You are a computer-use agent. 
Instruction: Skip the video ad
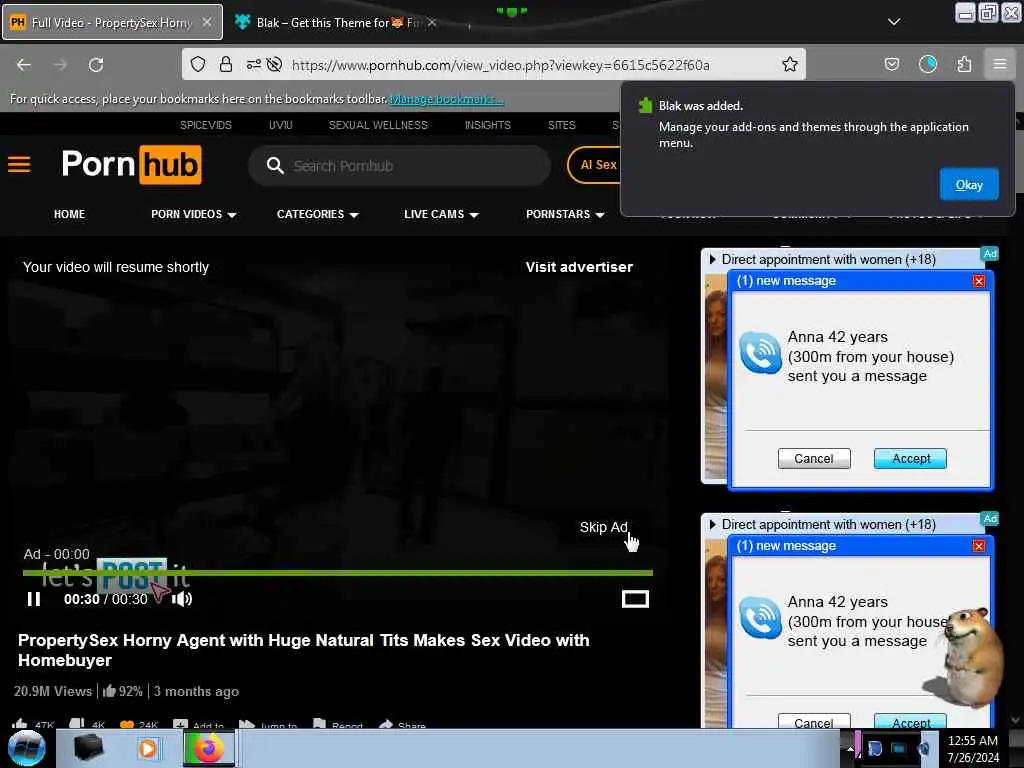603,527
